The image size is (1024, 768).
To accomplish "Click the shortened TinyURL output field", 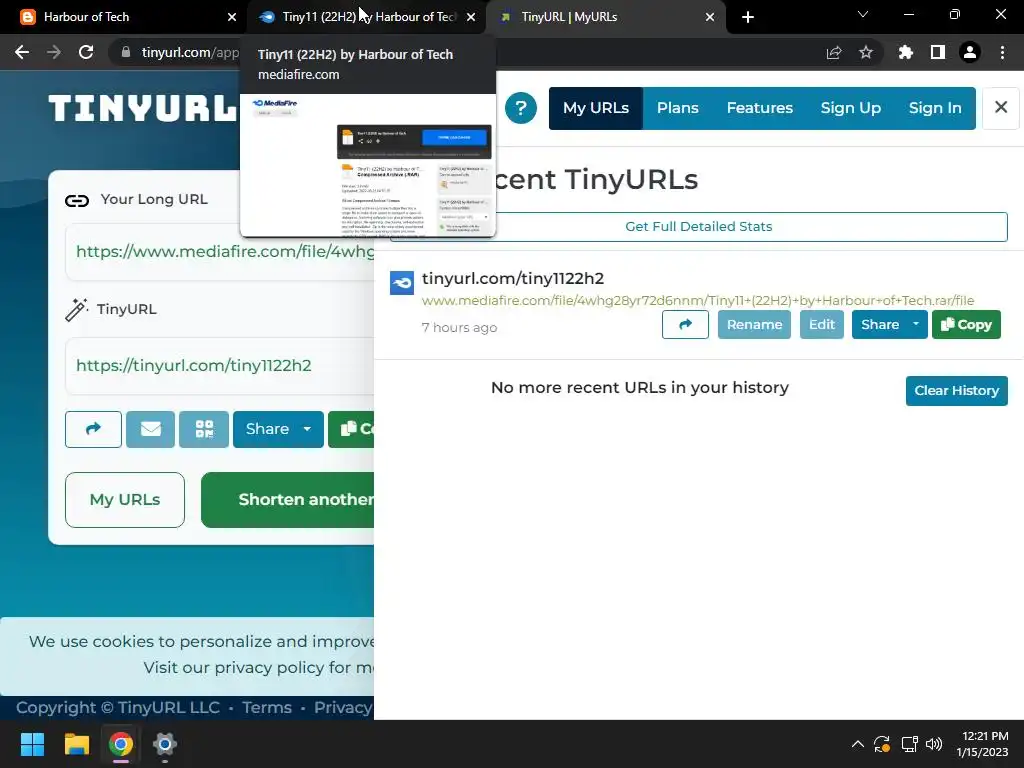I will click(219, 366).
